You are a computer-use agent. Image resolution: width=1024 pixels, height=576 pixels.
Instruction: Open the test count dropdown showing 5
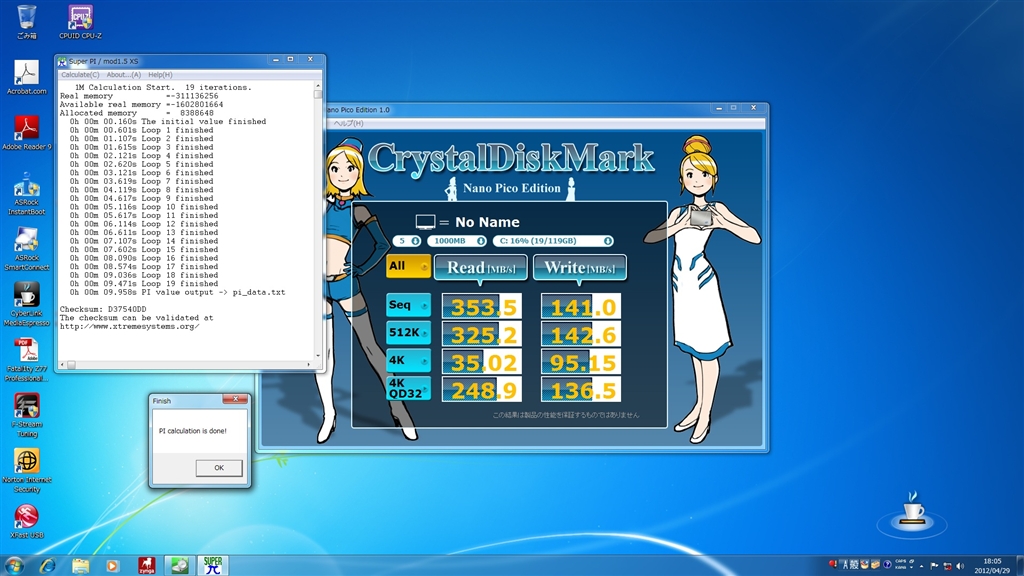click(x=407, y=241)
